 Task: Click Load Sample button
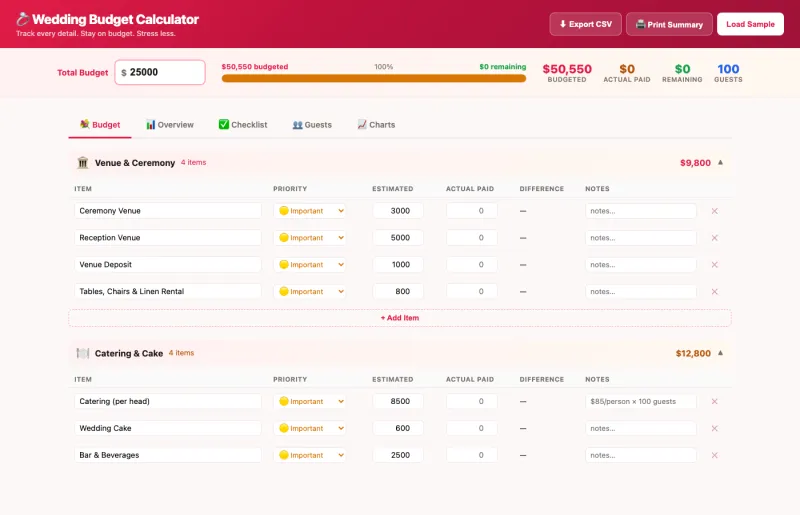750,24
